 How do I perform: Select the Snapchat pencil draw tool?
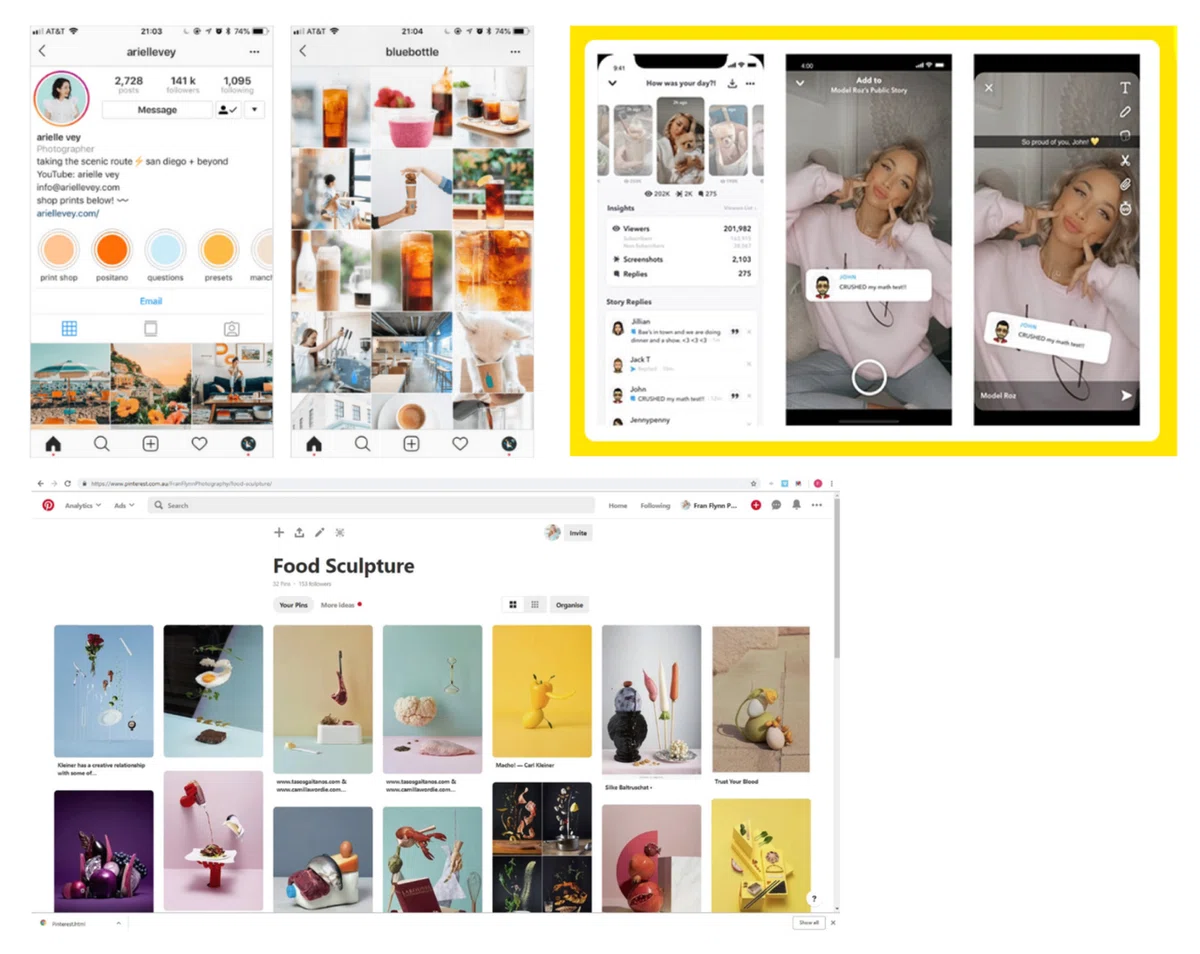coord(1125,112)
